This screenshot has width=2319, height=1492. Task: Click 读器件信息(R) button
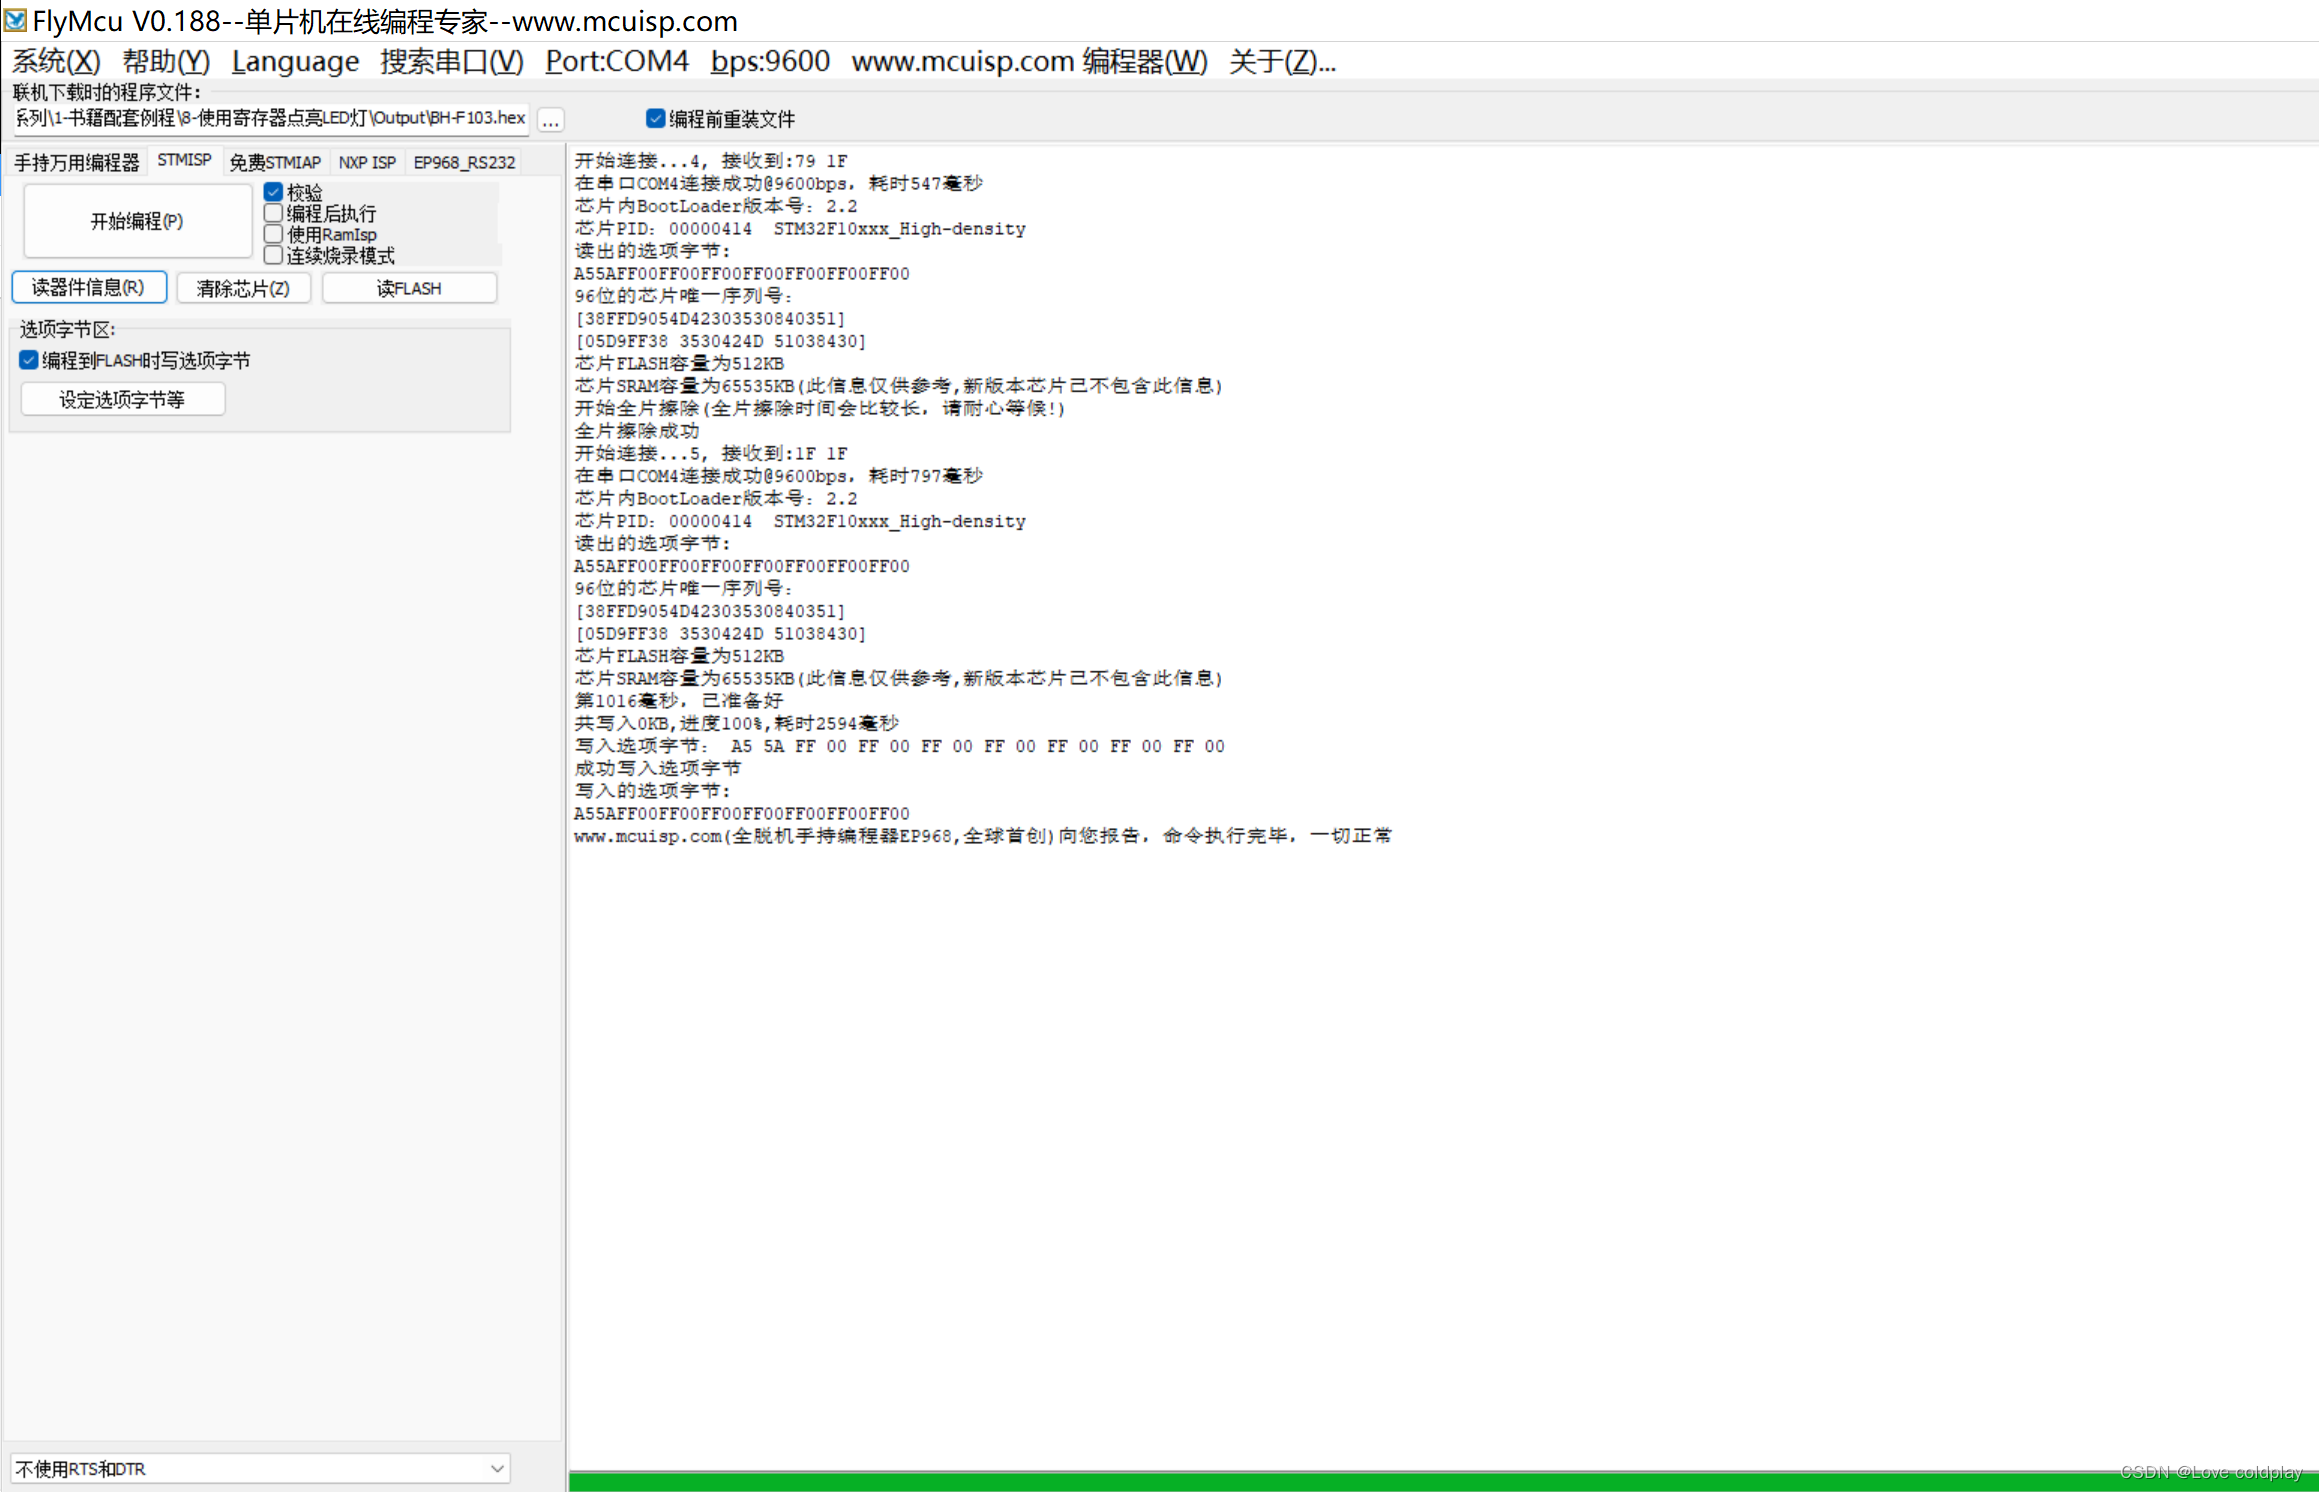tap(89, 288)
